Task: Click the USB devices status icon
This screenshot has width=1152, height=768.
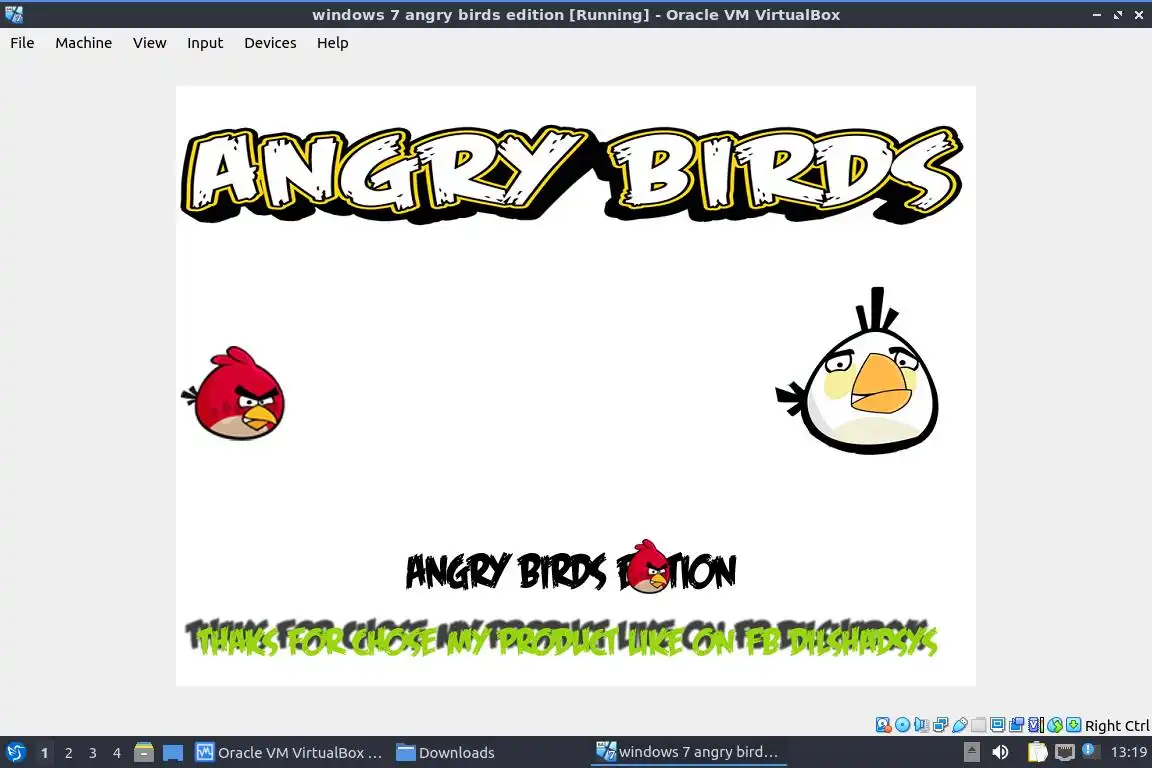Action: [960, 725]
